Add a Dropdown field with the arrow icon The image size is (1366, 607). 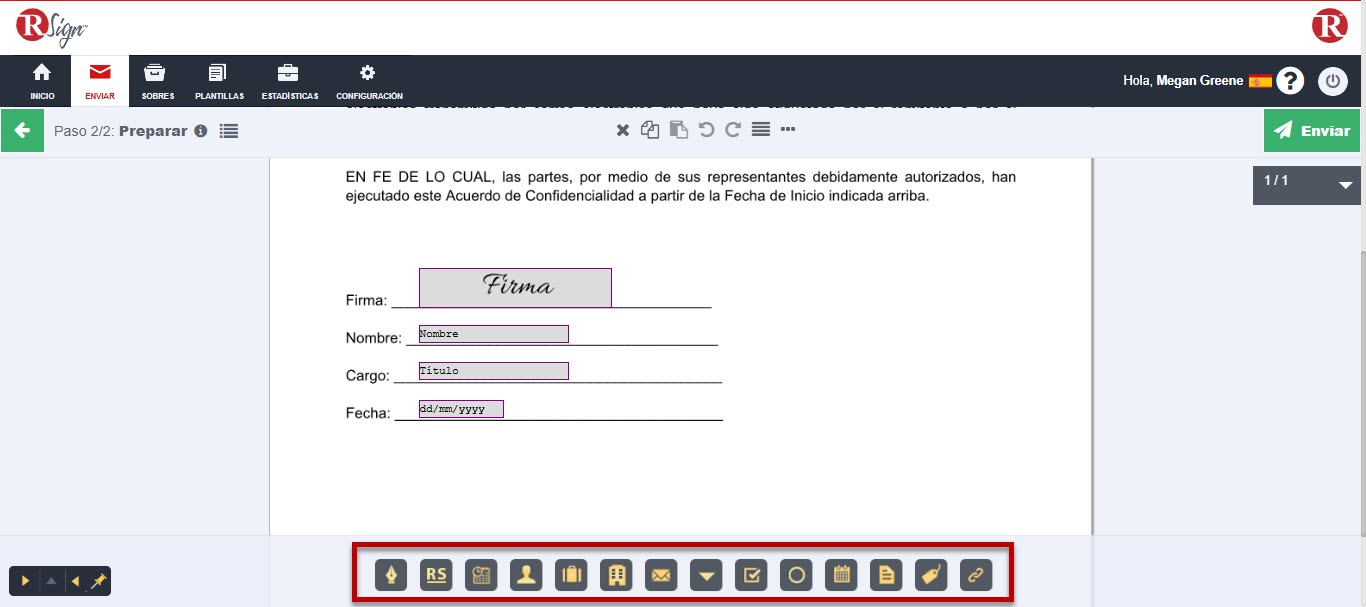[x=705, y=575]
